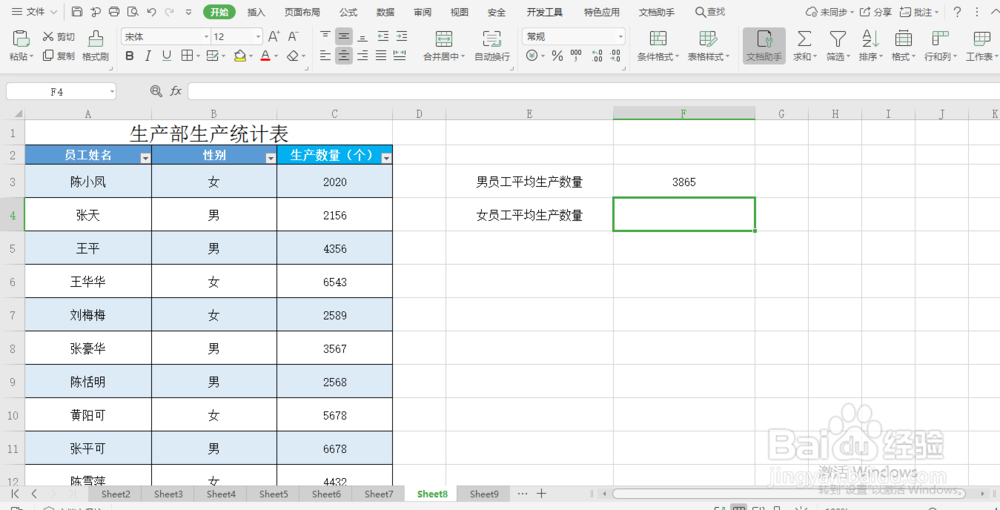Switch to Formulas (公式) tab
Viewport: 1000px width, 510px height.
point(348,12)
